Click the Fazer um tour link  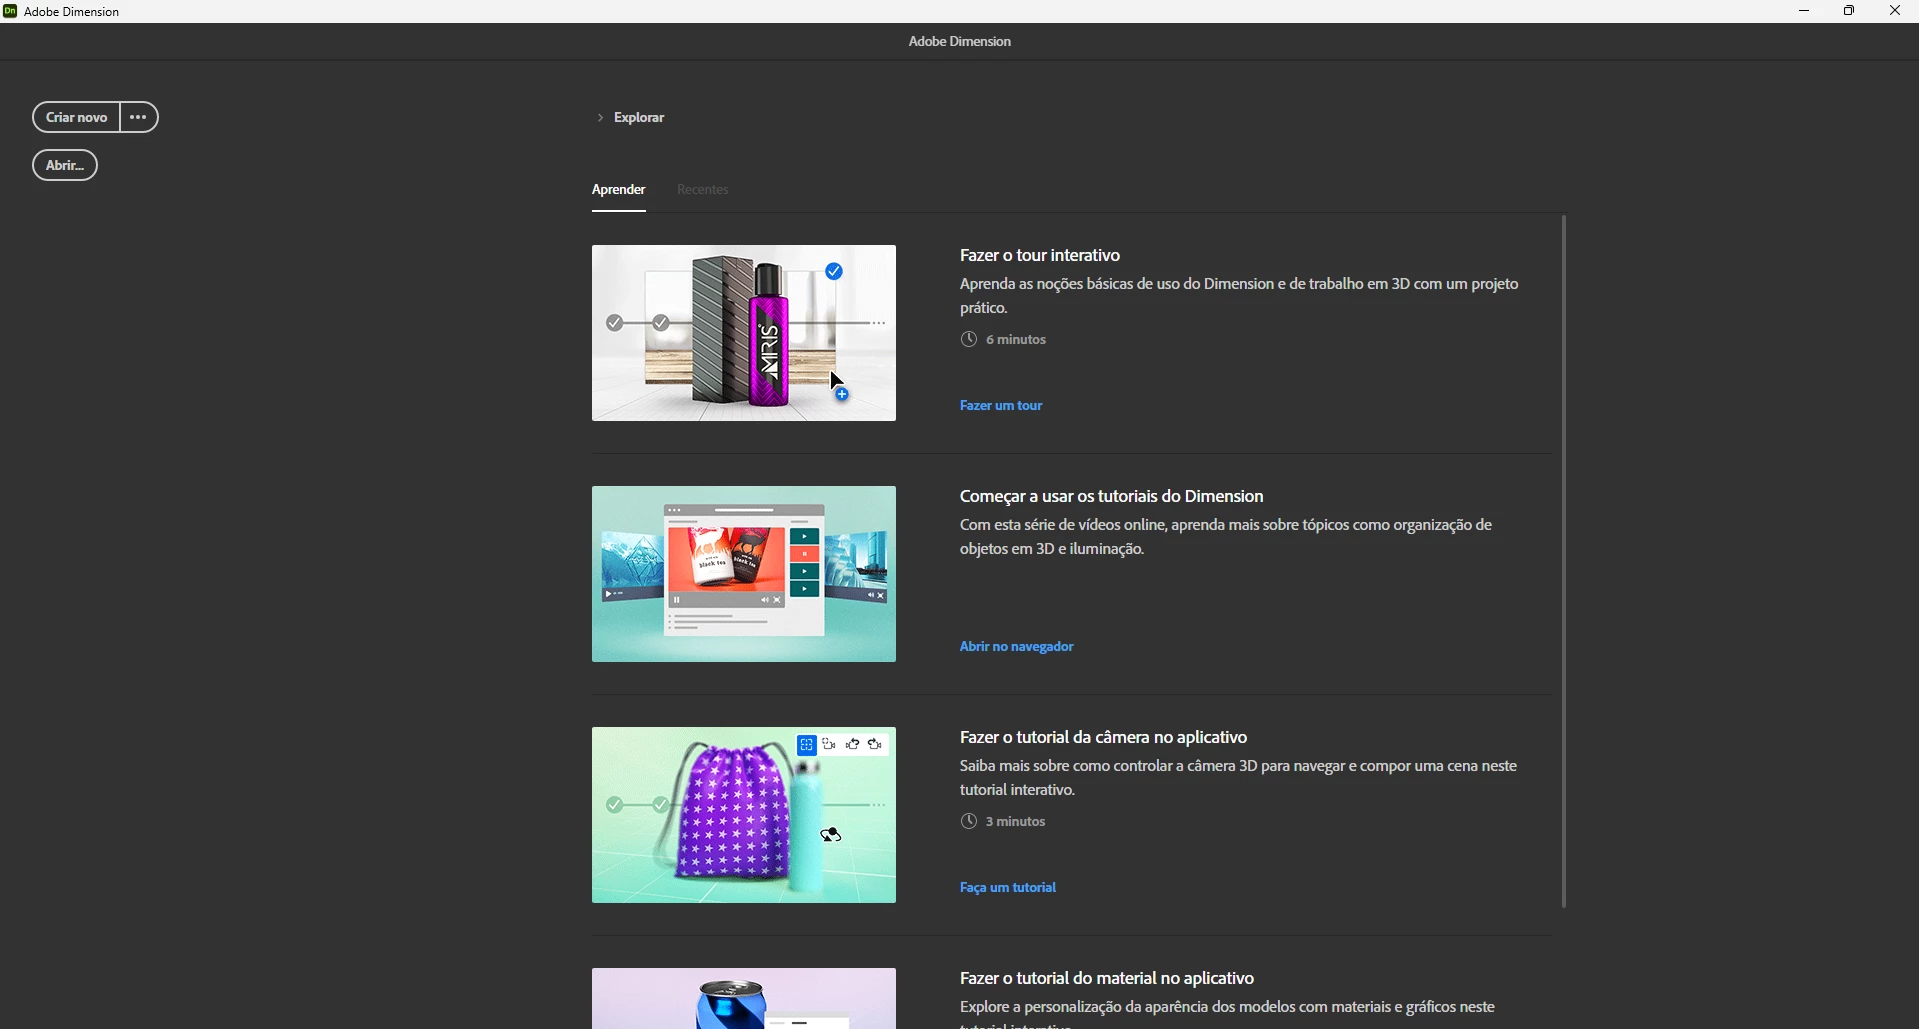pos(1001,406)
